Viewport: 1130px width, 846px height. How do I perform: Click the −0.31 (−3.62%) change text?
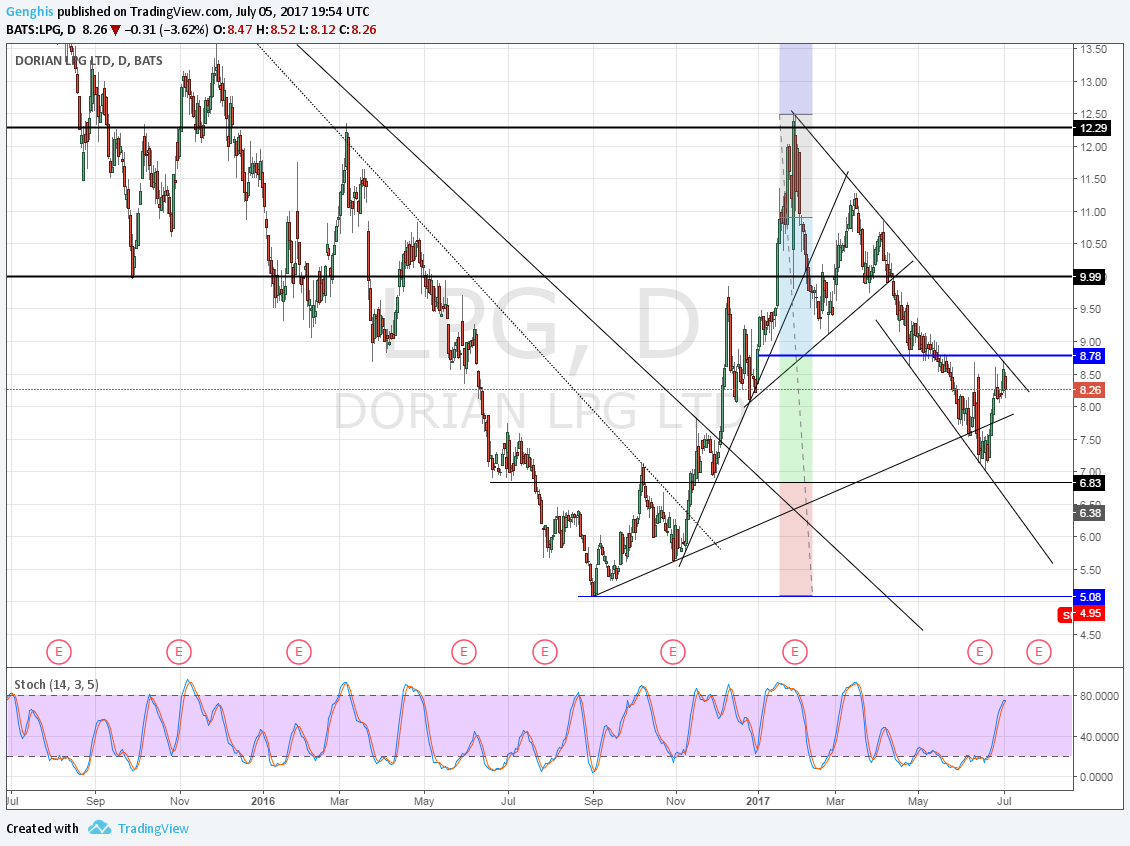pyautogui.click(x=165, y=30)
